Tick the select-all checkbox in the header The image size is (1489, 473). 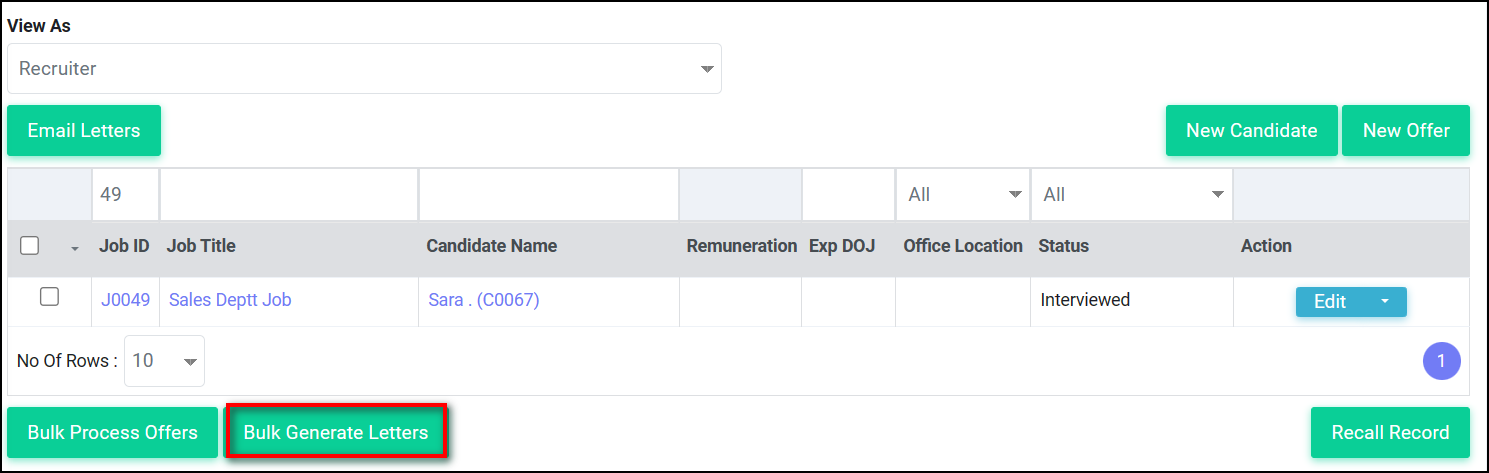tap(30, 245)
